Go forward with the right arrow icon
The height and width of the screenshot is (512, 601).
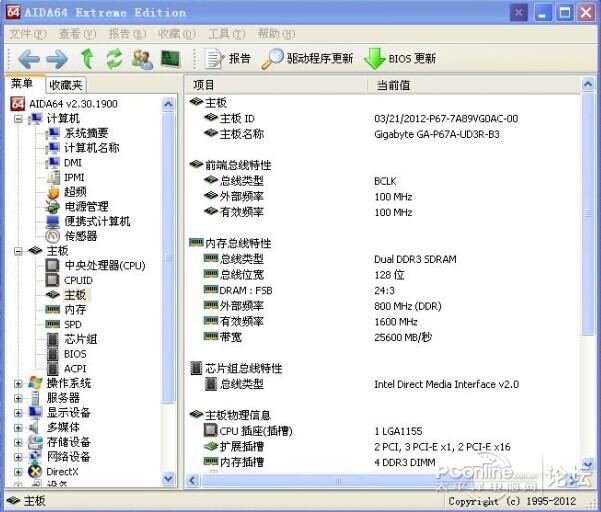(57, 59)
